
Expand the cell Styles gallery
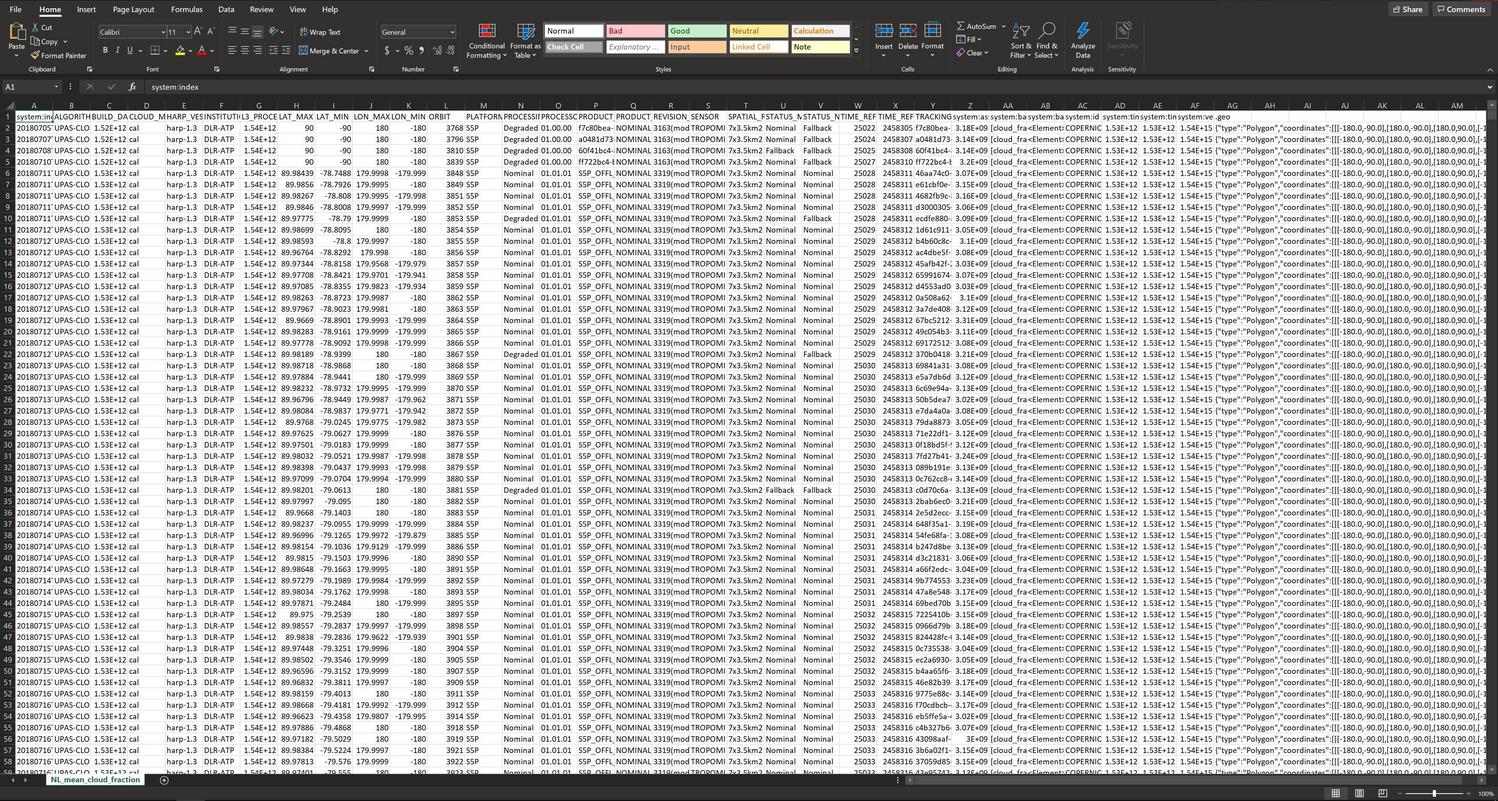[x=856, y=49]
